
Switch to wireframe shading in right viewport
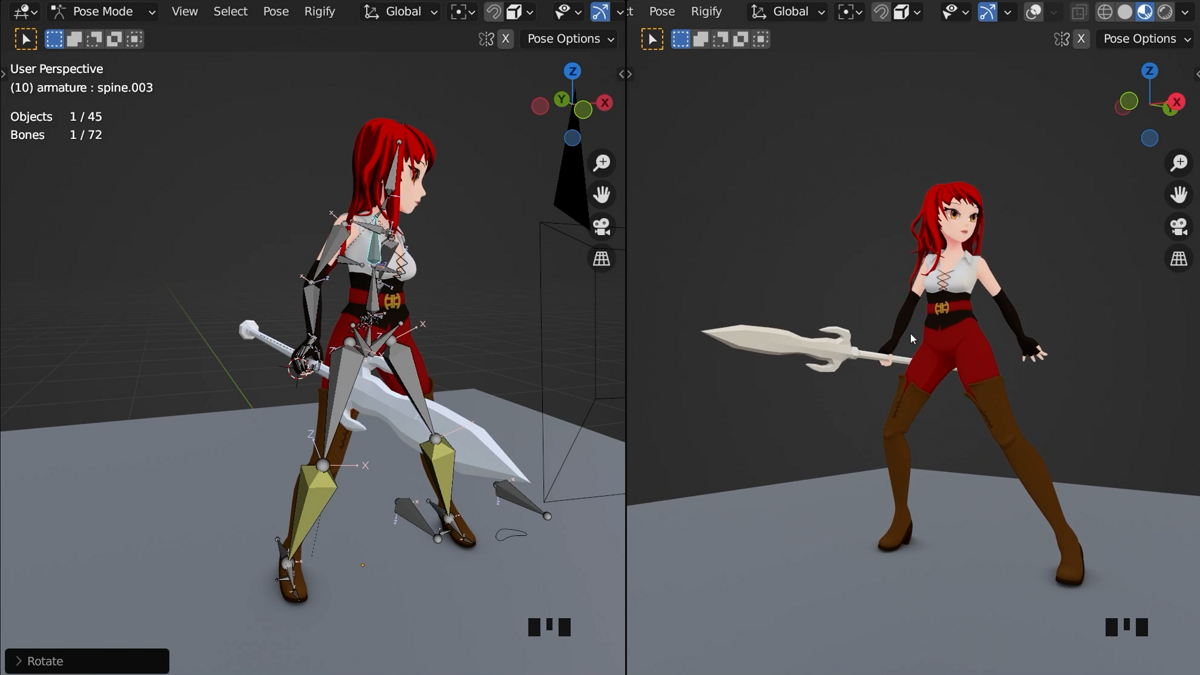(x=1105, y=12)
